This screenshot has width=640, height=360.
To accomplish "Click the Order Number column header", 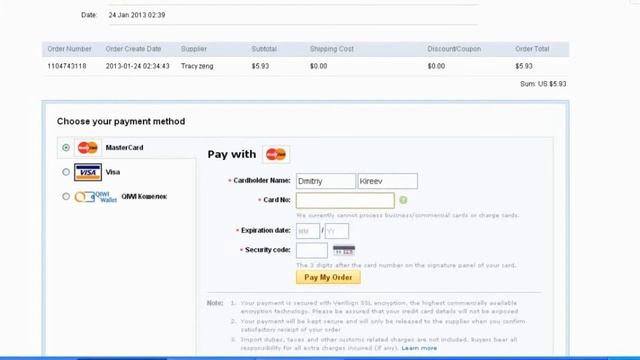I will point(69,49).
